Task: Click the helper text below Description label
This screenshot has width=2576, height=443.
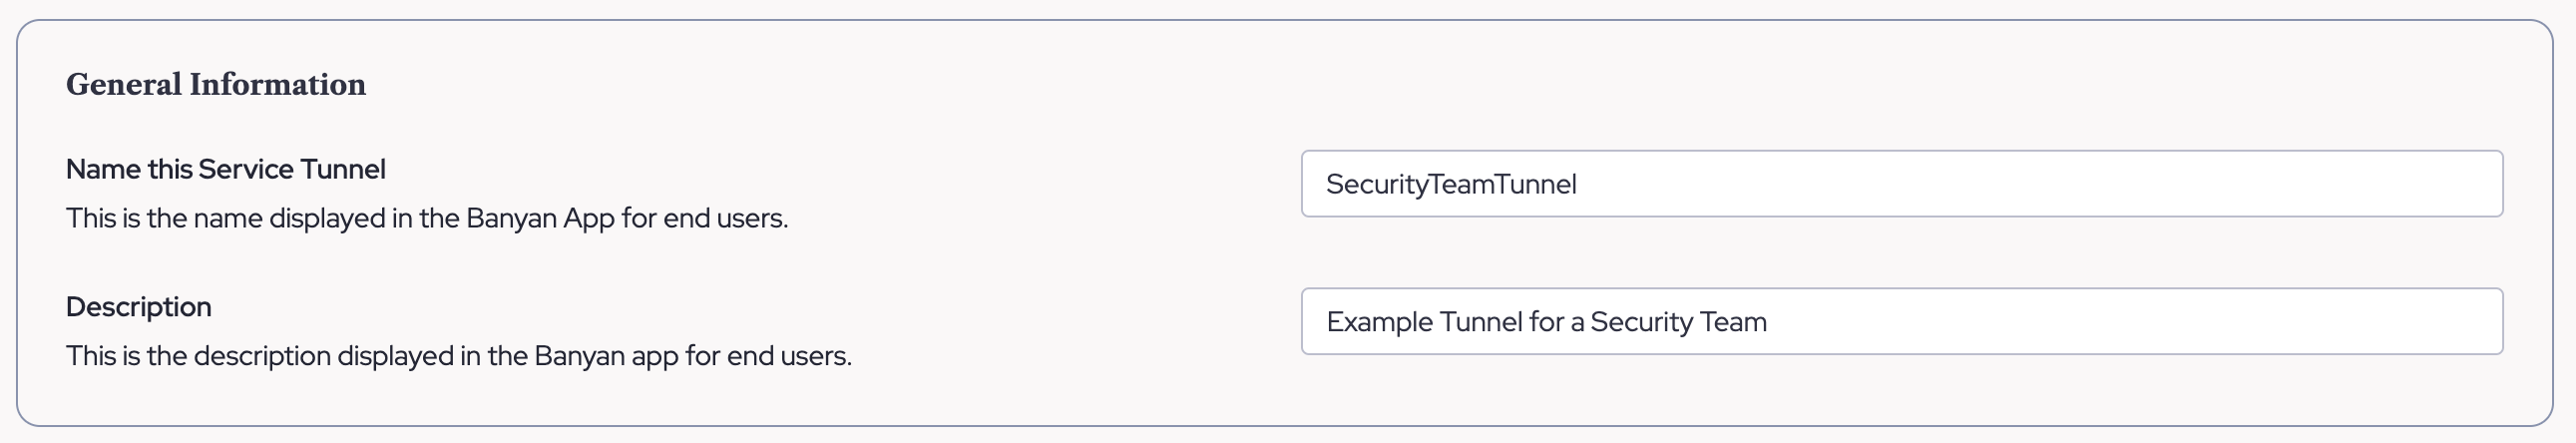Action: [x=458, y=357]
